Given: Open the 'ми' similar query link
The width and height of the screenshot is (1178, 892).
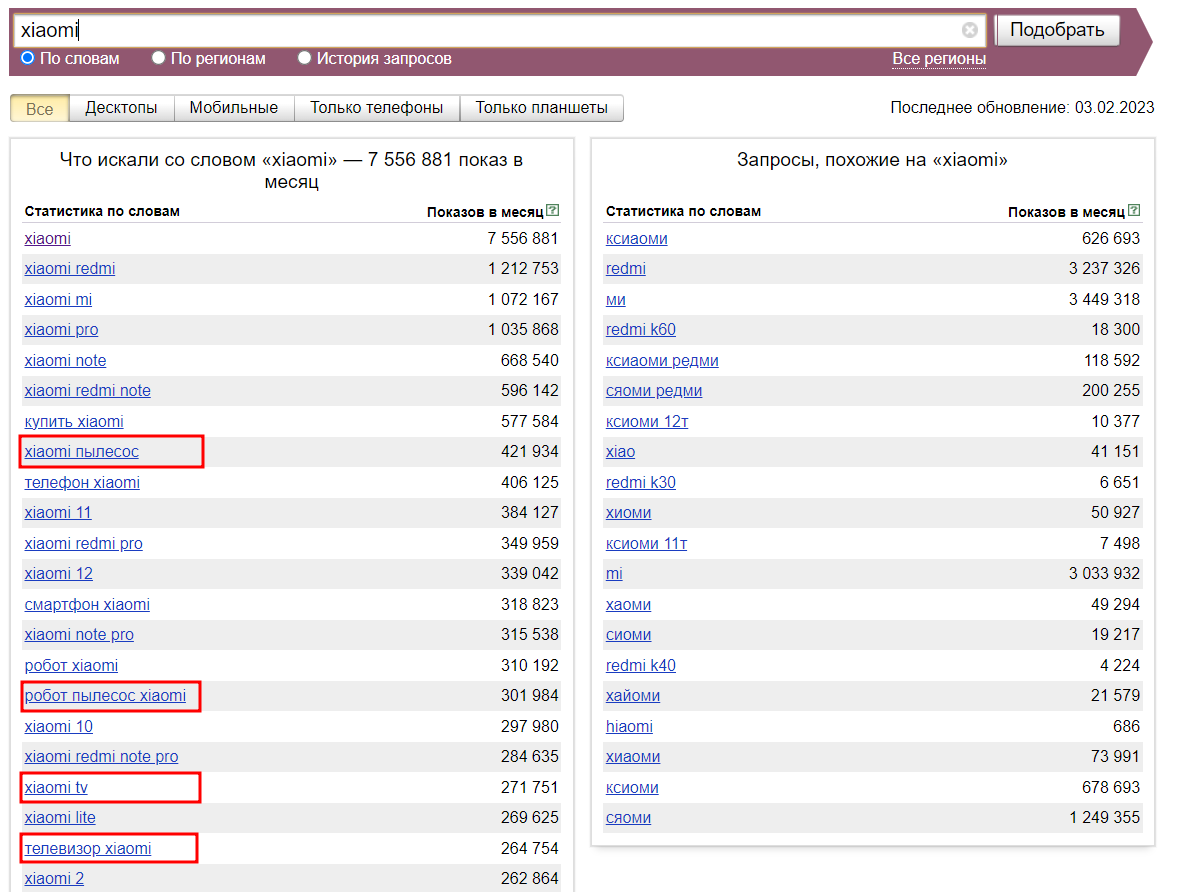Looking at the screenshot, I should pos(615,300).
